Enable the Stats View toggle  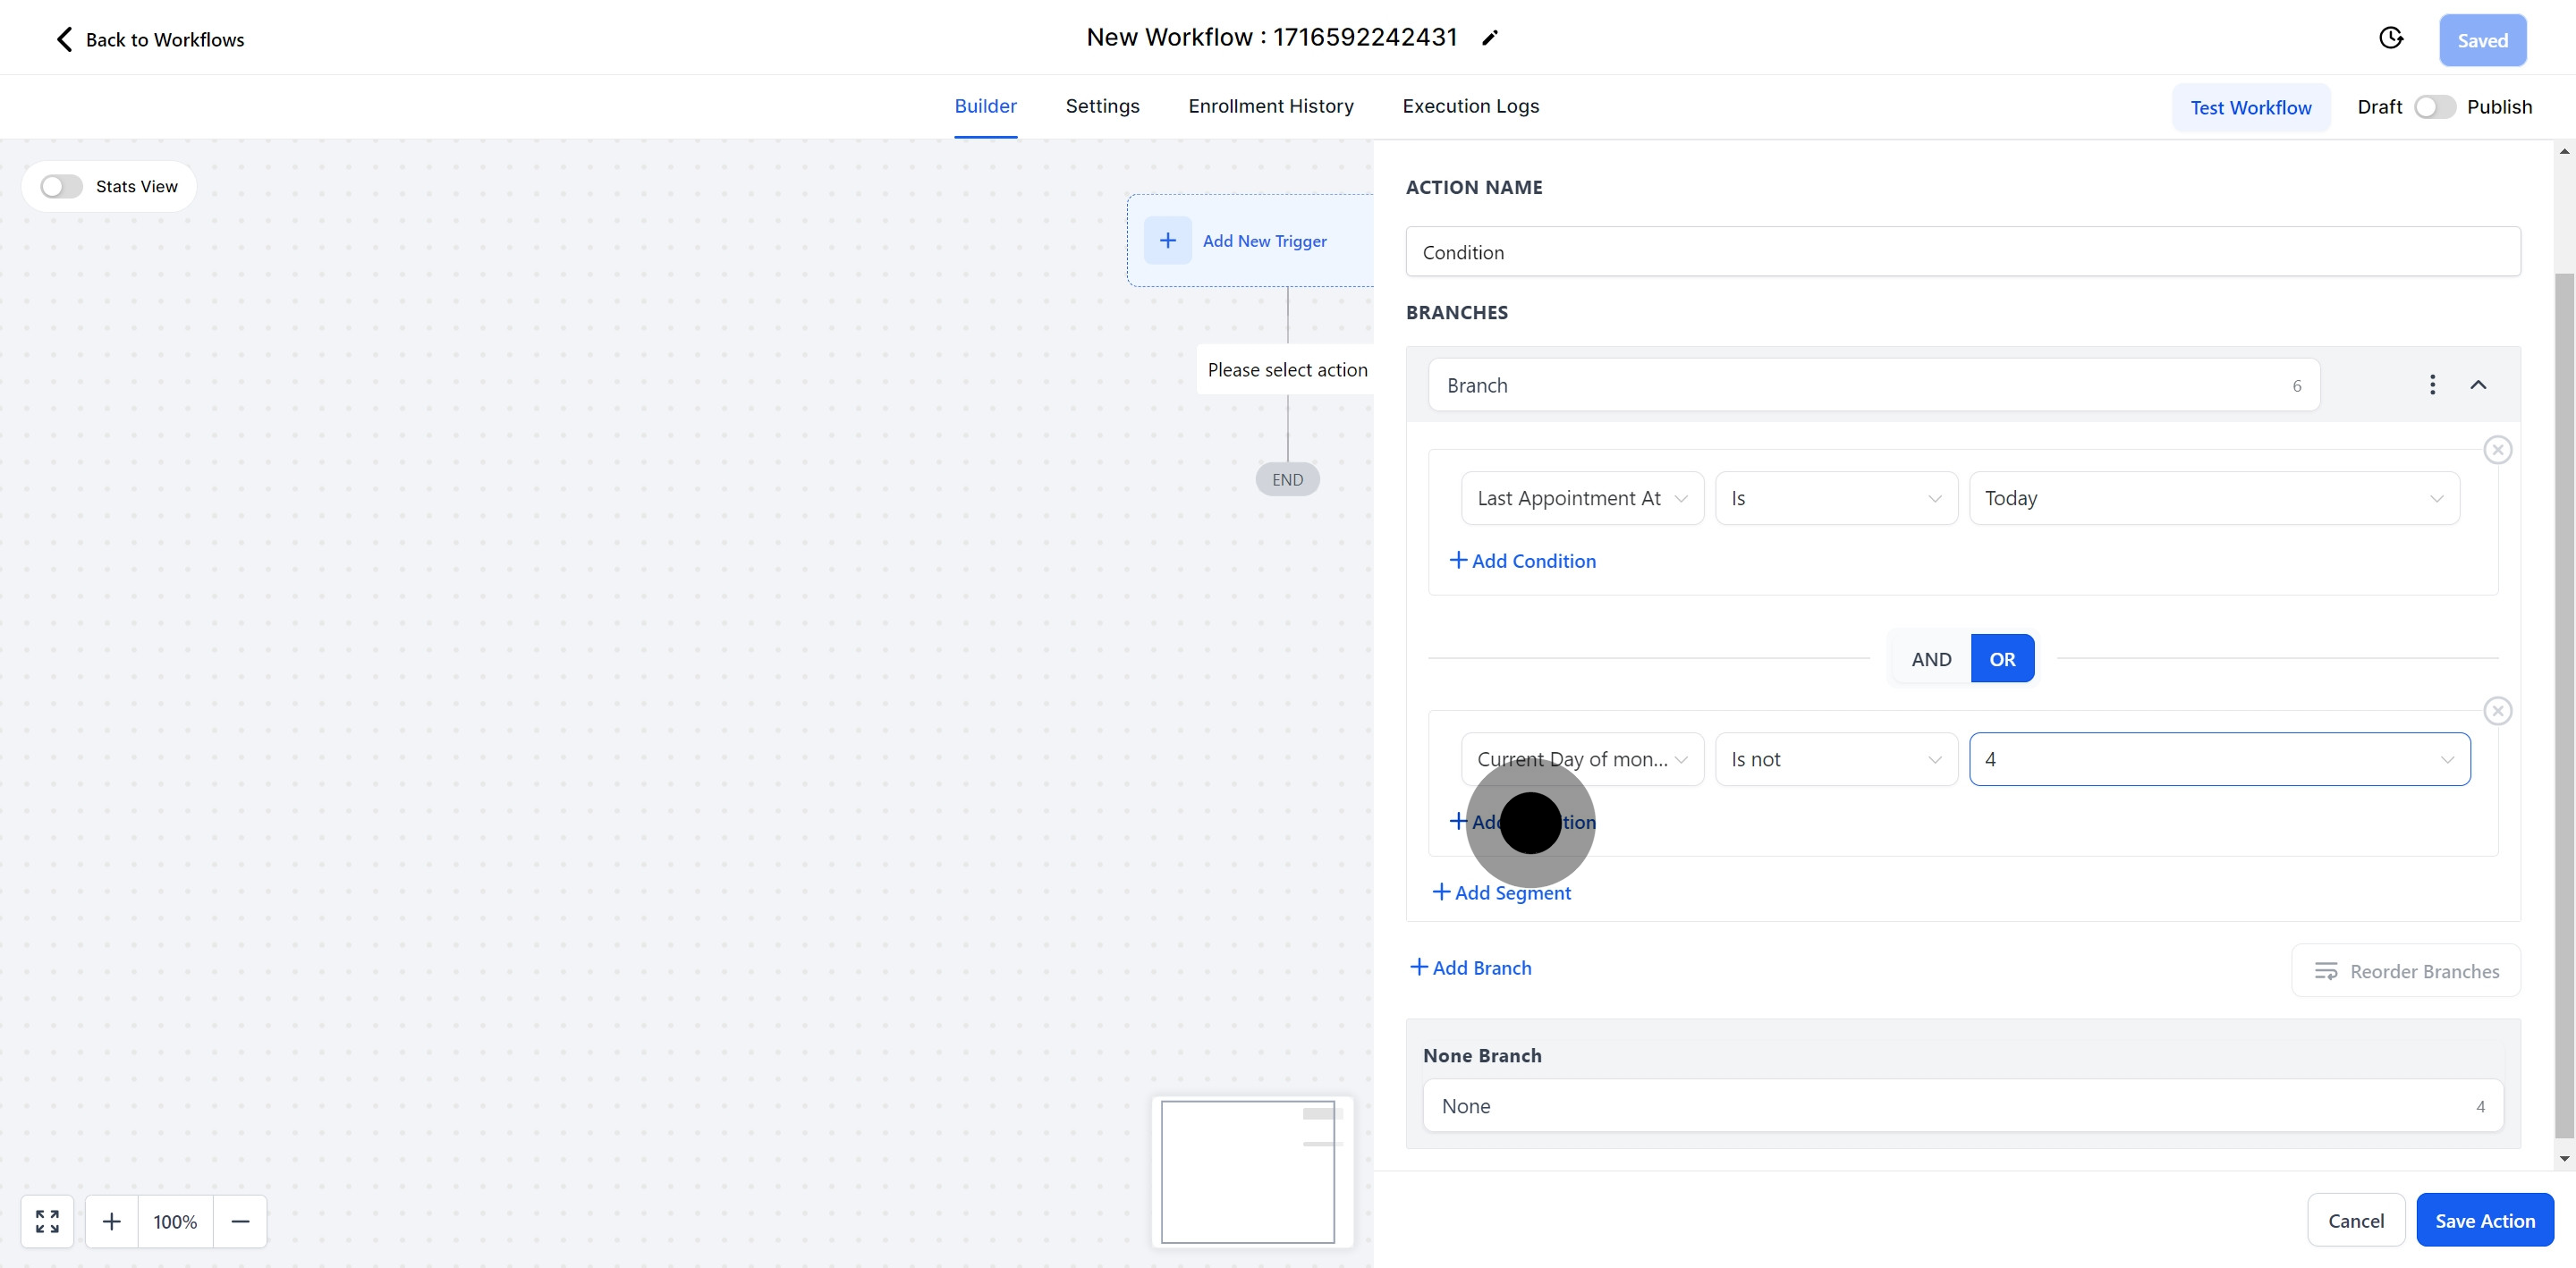(61, 187)
